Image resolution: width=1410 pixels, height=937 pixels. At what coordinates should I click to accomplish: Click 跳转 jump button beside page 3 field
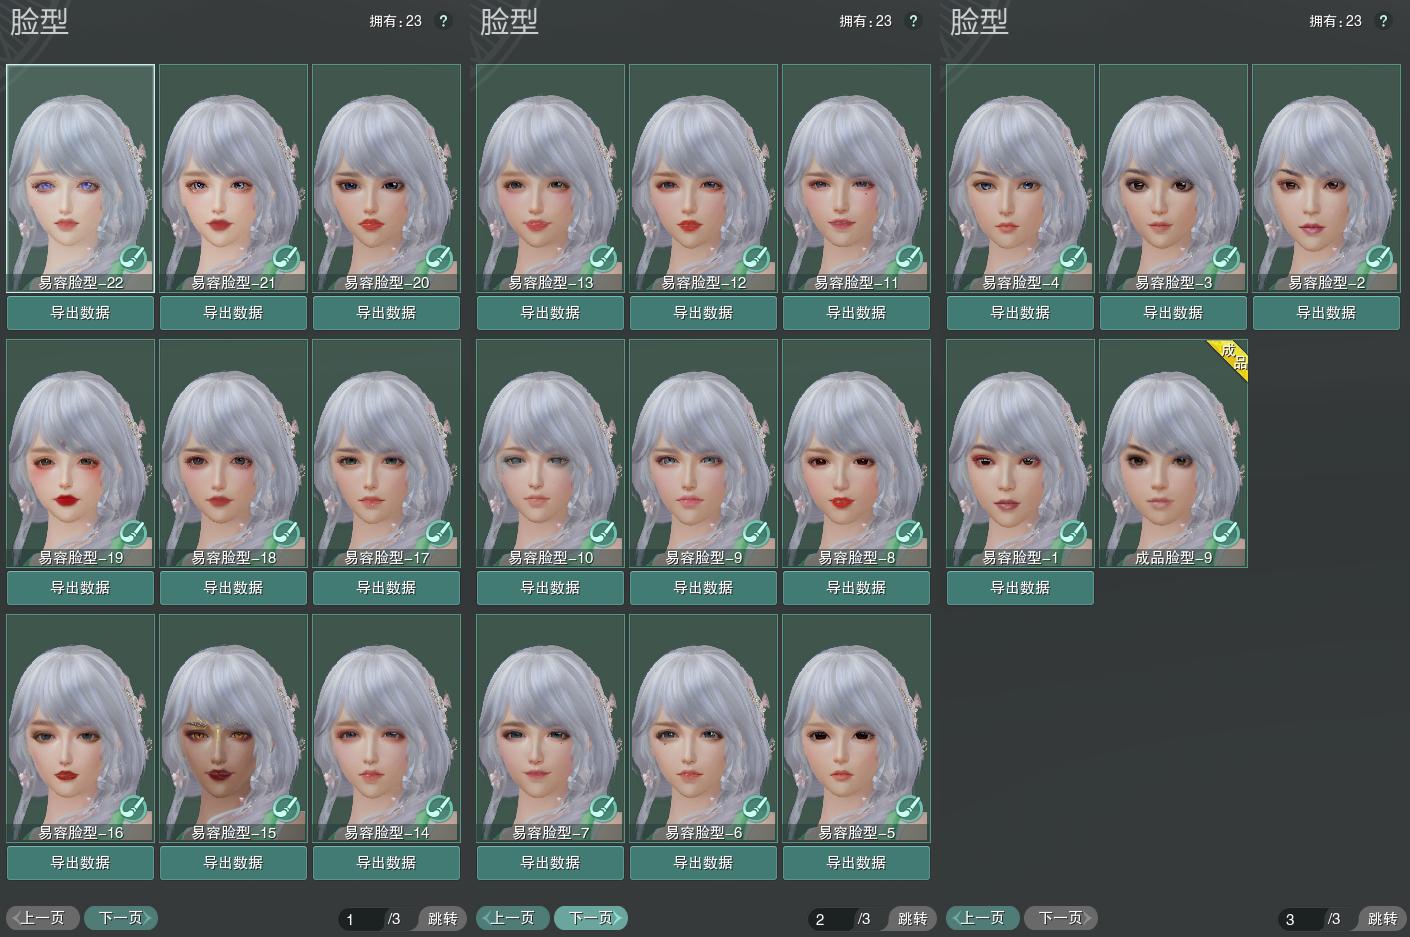tap(1382, 919)
